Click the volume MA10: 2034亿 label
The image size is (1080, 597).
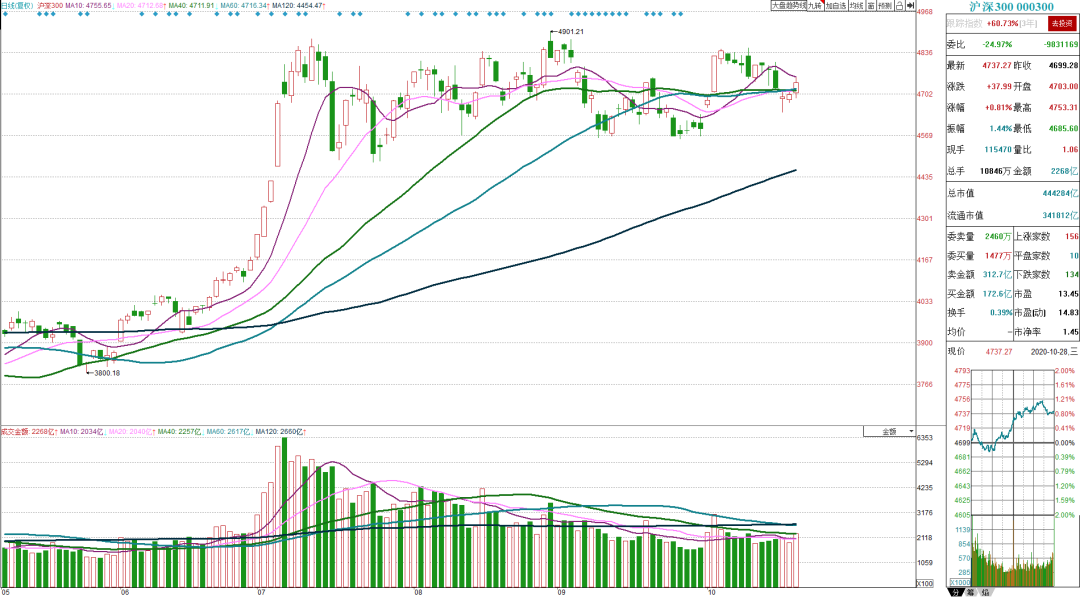pyautogui.click(x=81, y=432)
